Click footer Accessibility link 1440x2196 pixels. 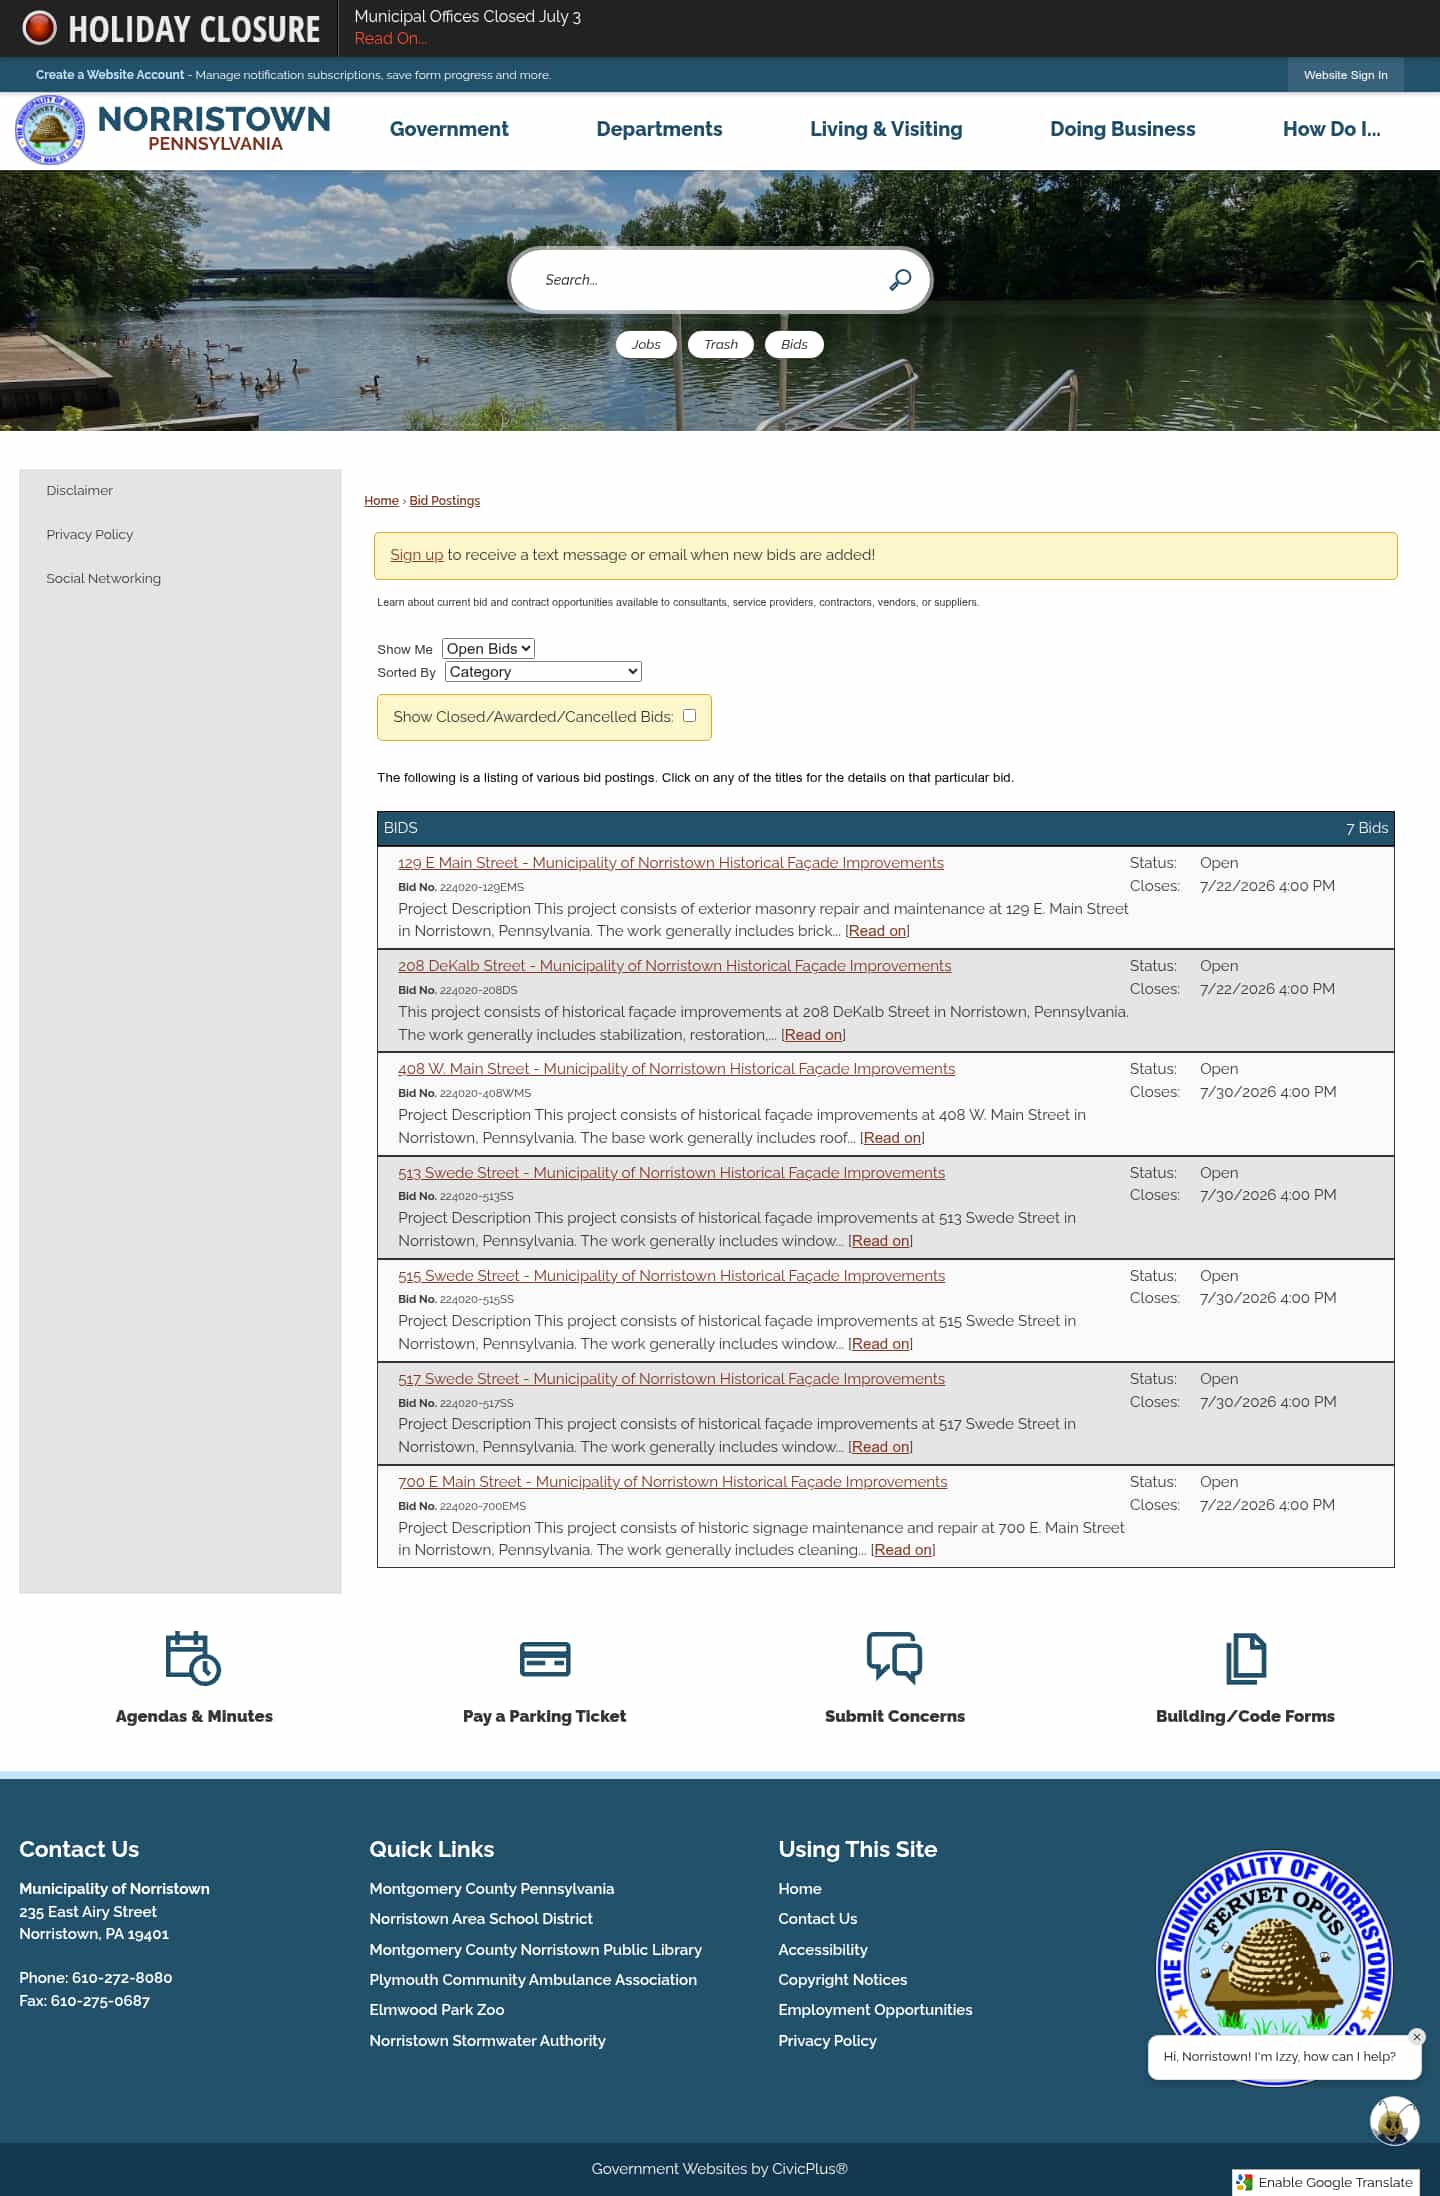click(823, 1950)
